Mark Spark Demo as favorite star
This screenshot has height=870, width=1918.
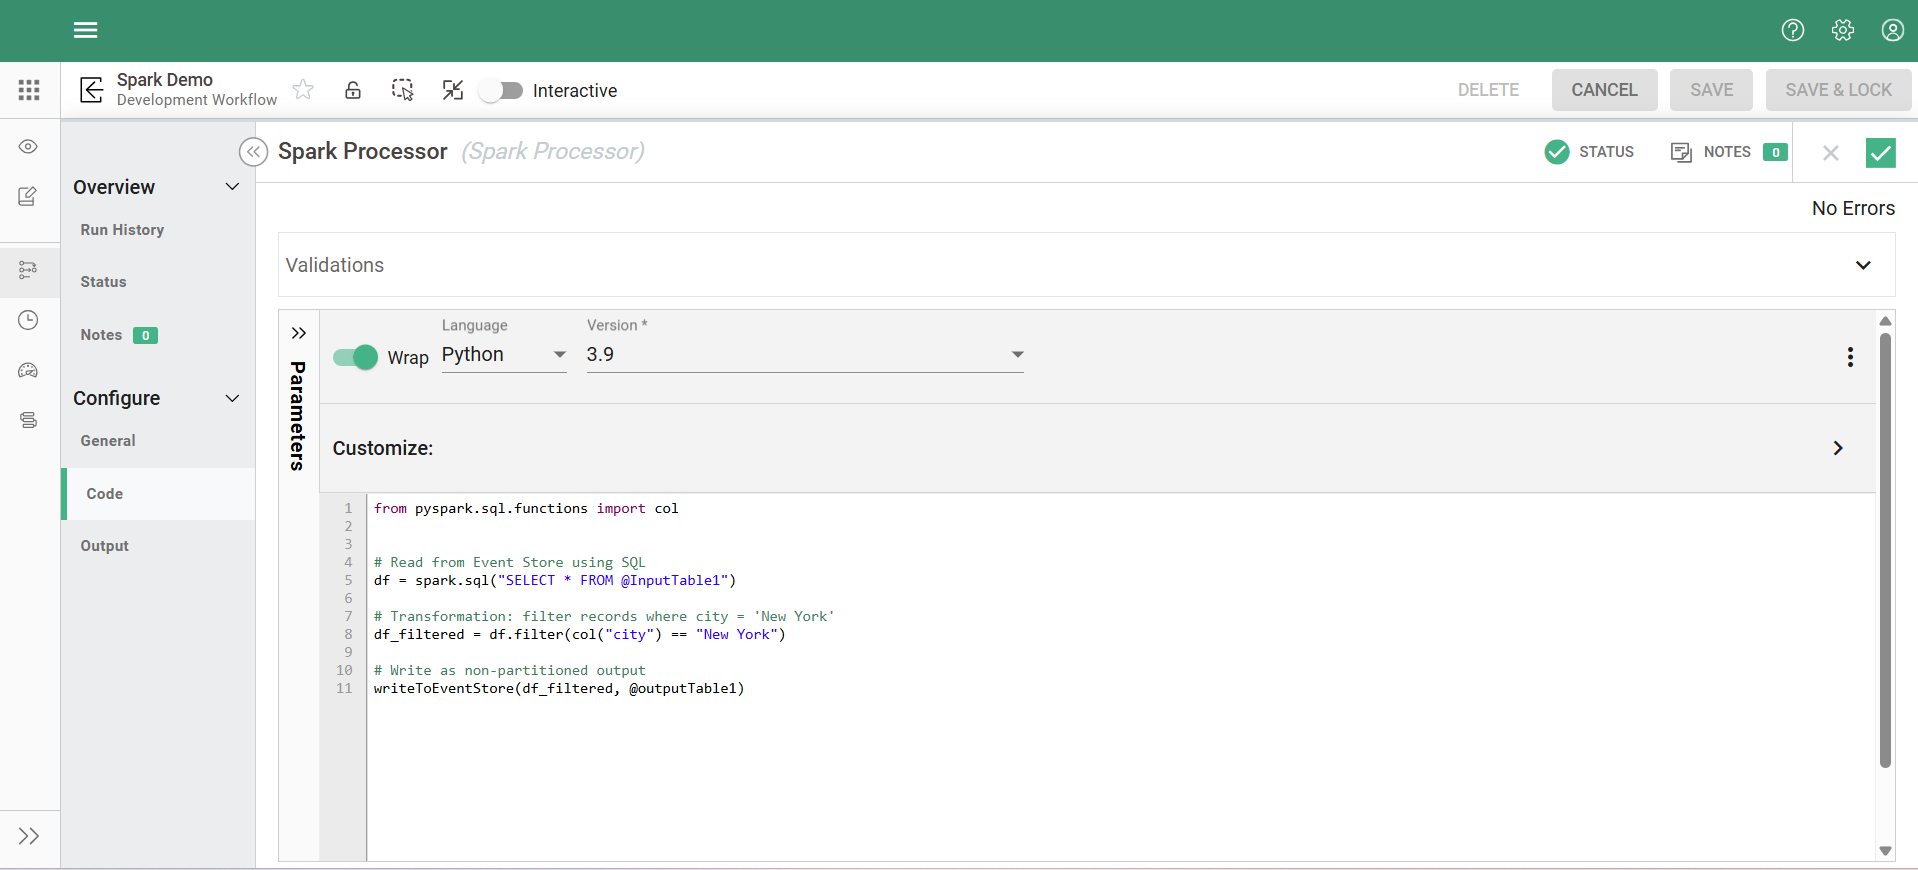tap(303, 90)
